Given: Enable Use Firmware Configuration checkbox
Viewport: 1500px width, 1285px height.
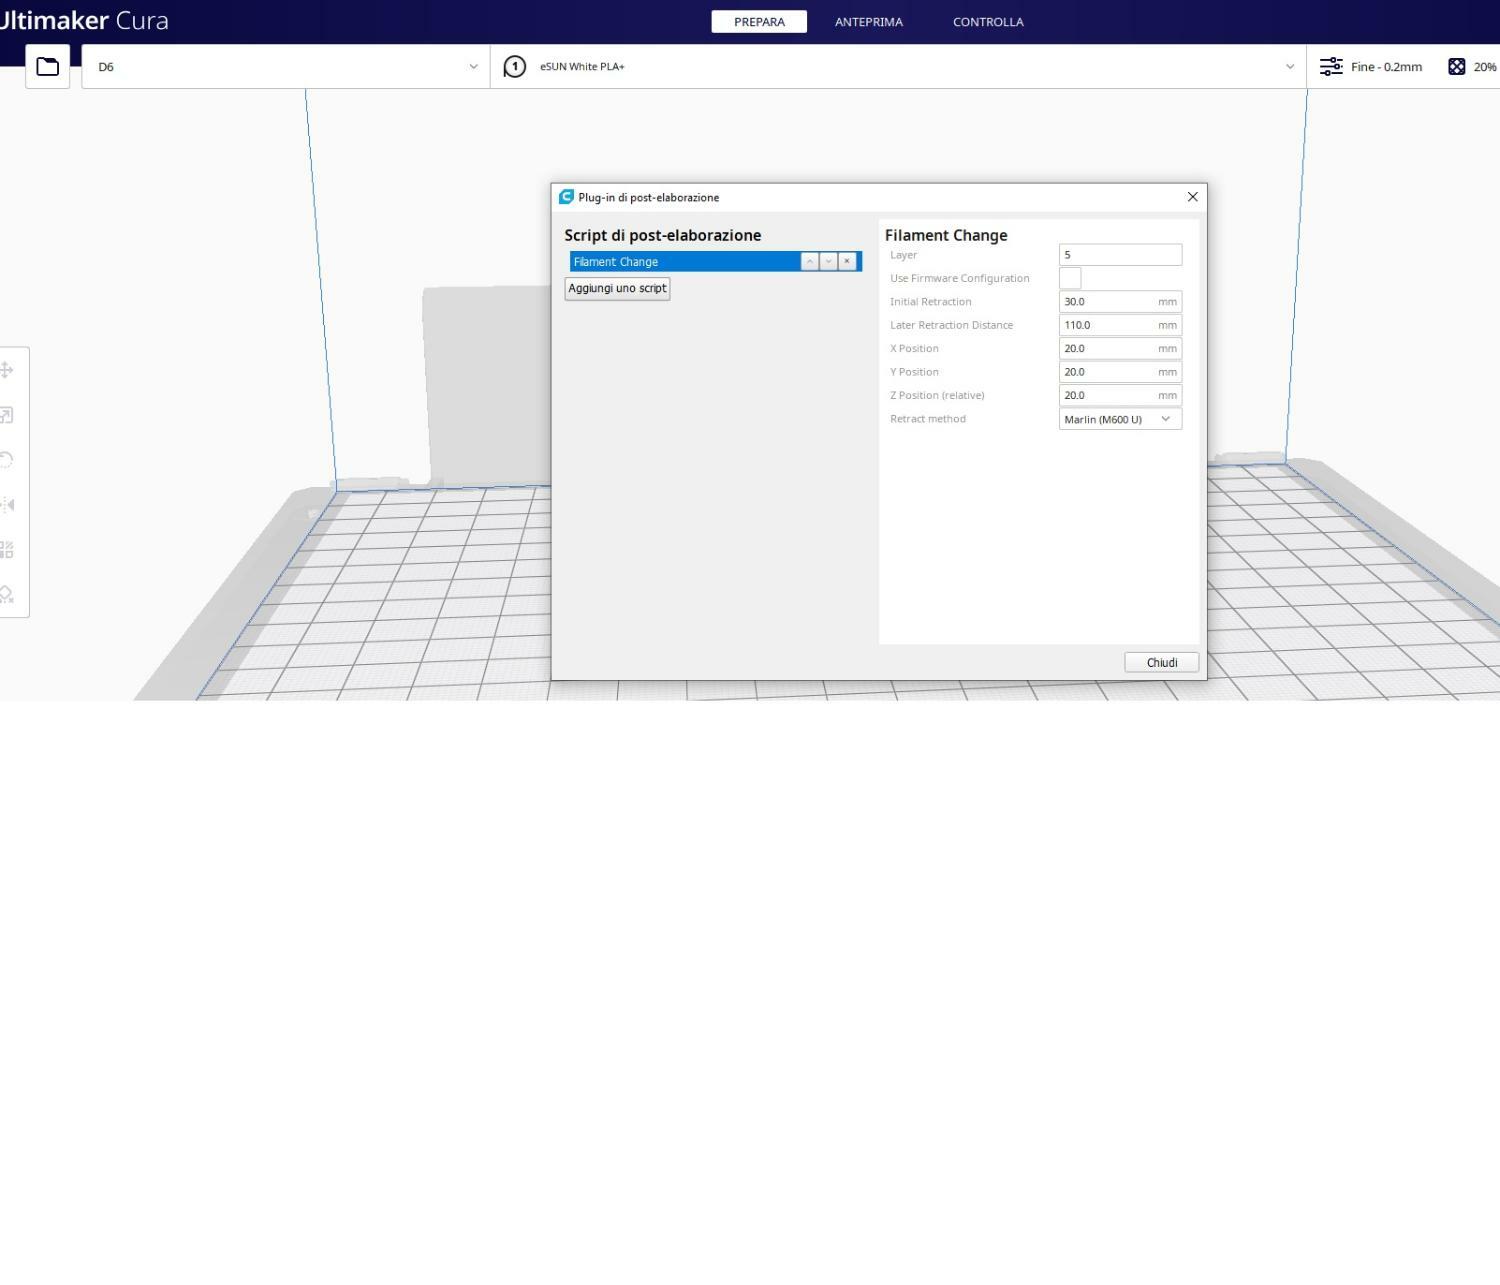Looking at the screenshot, I should (1070, 278).
